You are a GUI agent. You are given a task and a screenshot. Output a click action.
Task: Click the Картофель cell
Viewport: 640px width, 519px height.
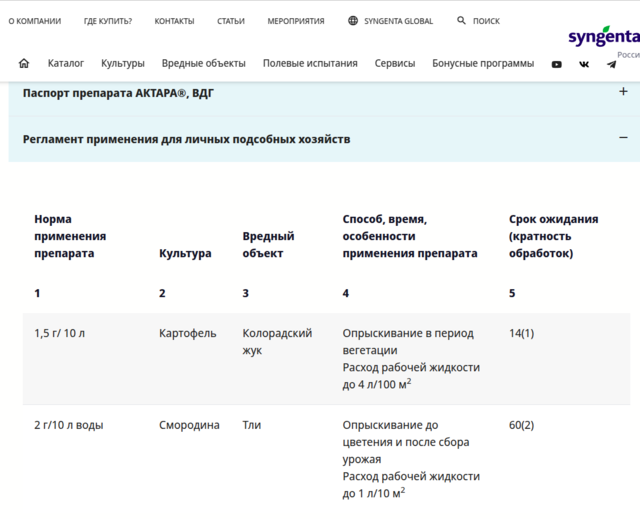[188, 333]
